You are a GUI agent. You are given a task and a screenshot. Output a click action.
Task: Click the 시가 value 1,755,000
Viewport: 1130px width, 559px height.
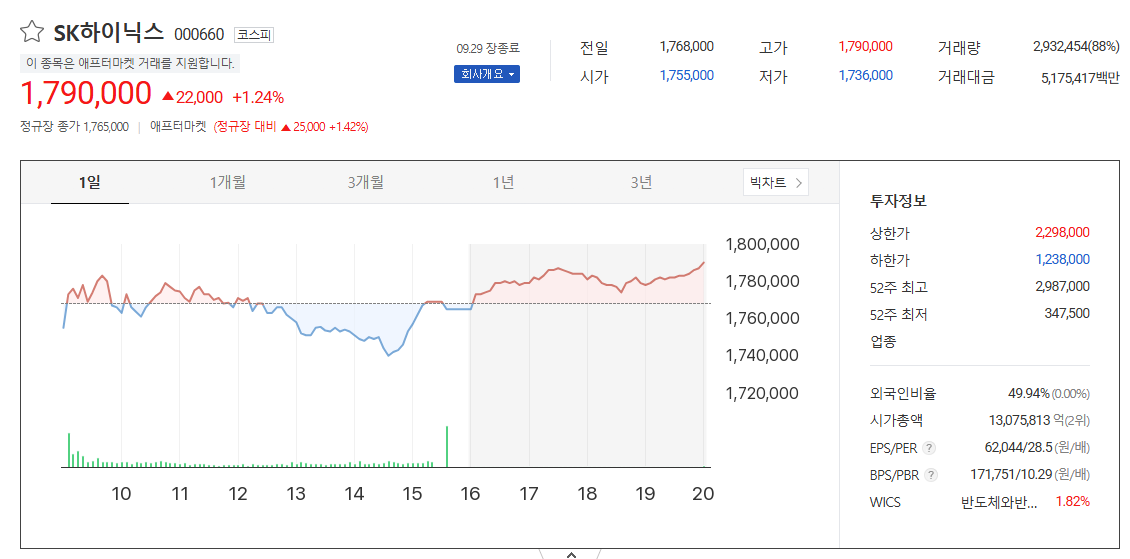(686, 76)
